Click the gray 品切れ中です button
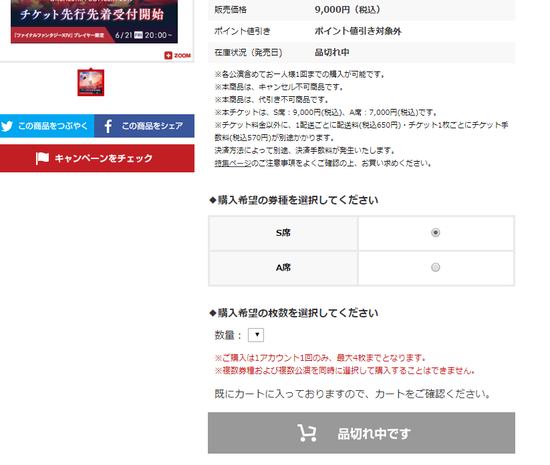Image resolution: width=550 pixels, height=465 pixels. [361, 433]
